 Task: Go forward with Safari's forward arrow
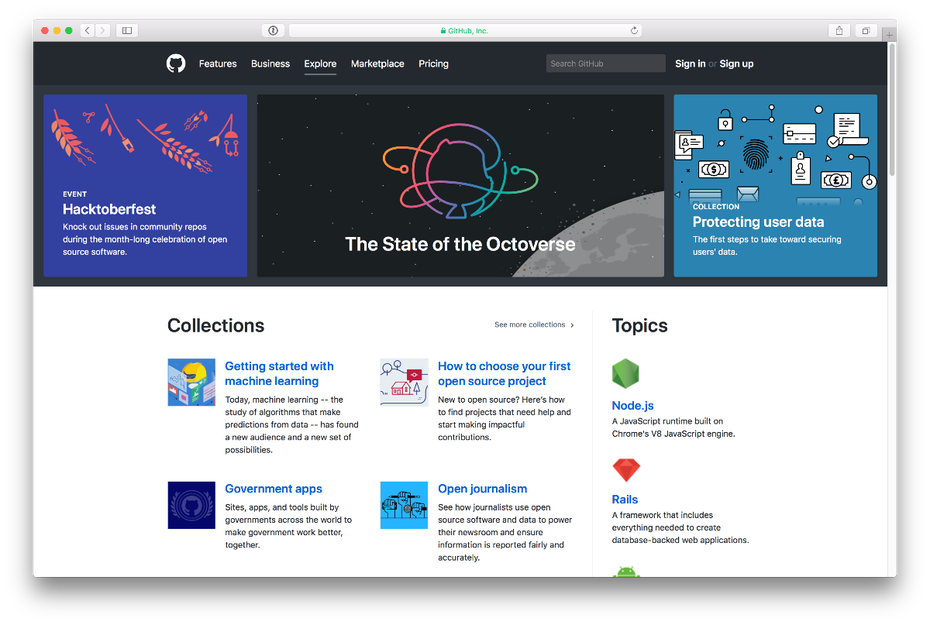(103, 30)
